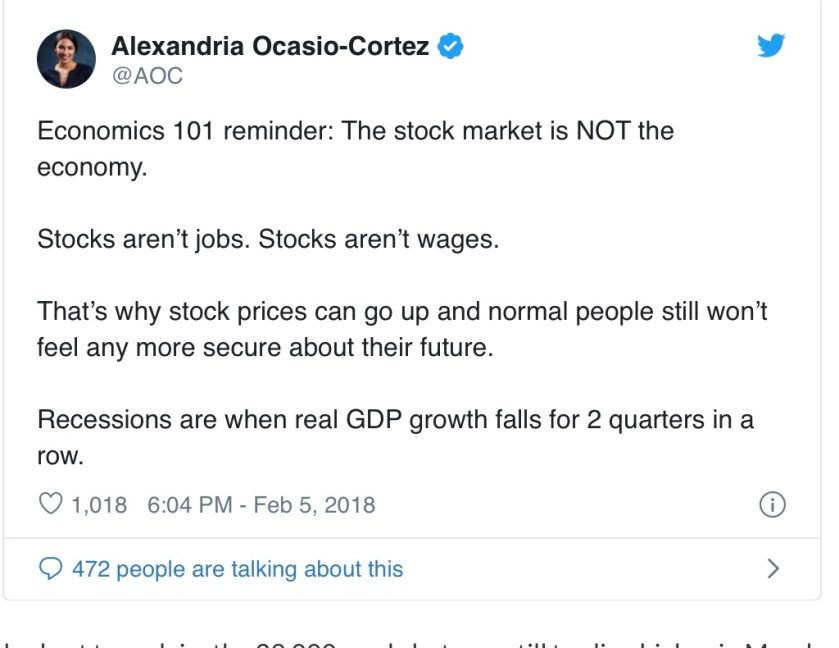Click the 1,018 likes count
The width and height of the screenshot is (839, 648).
[x=99, y=504]
